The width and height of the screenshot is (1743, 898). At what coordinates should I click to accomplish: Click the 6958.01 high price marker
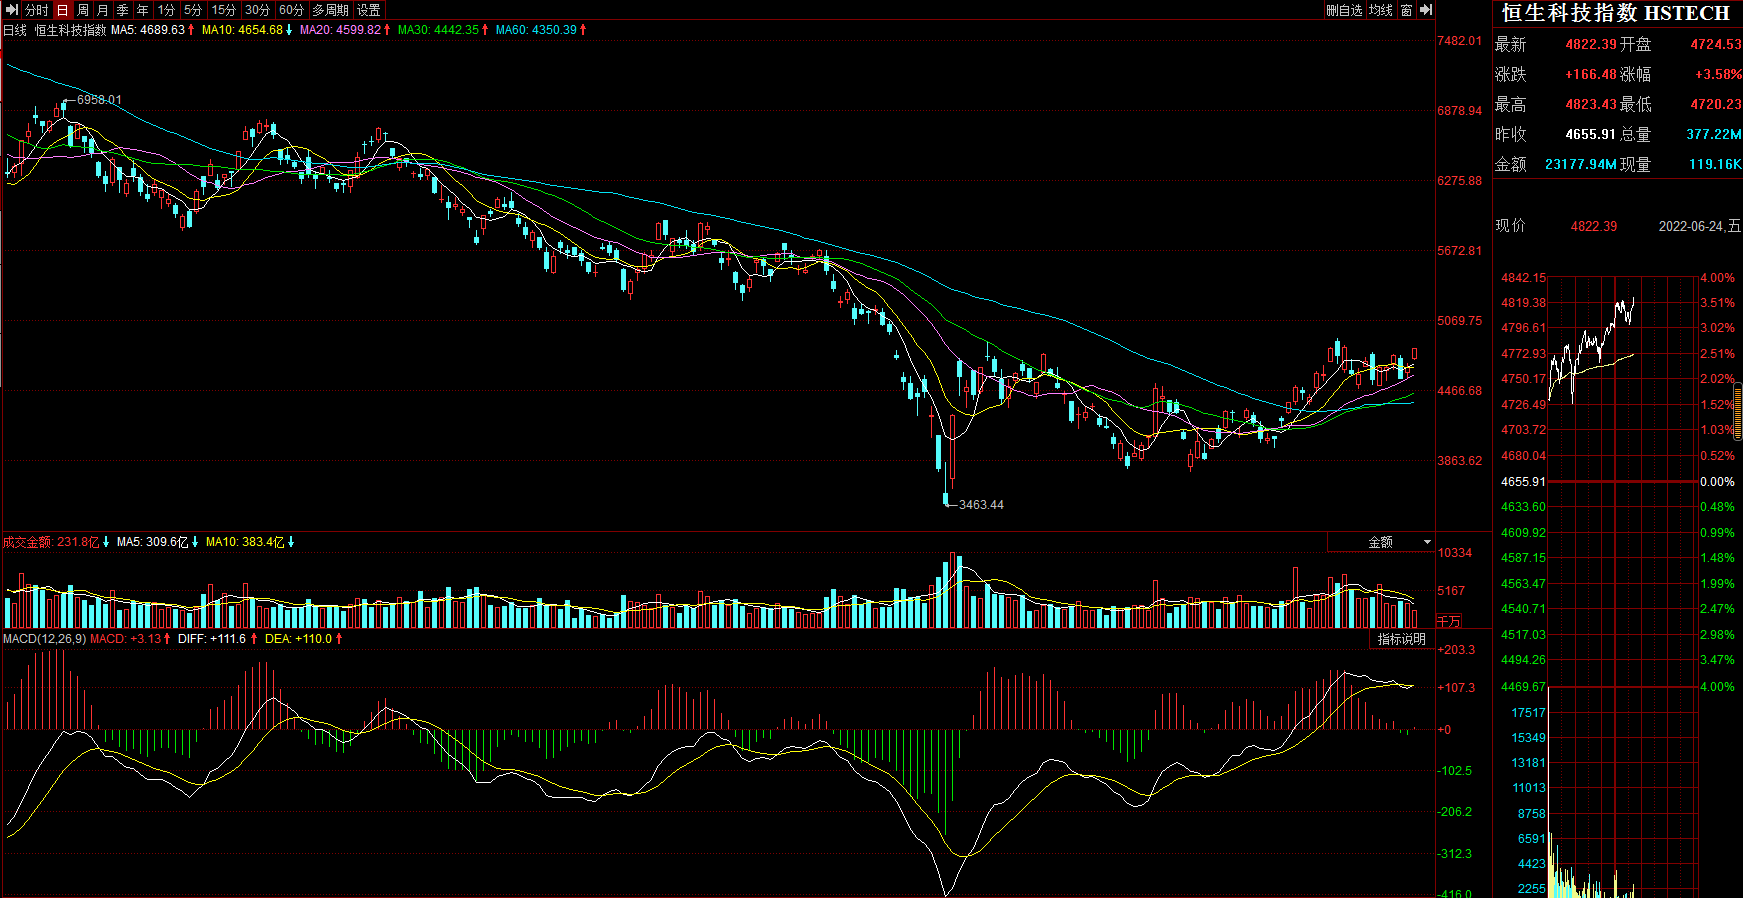click(99, 100)
